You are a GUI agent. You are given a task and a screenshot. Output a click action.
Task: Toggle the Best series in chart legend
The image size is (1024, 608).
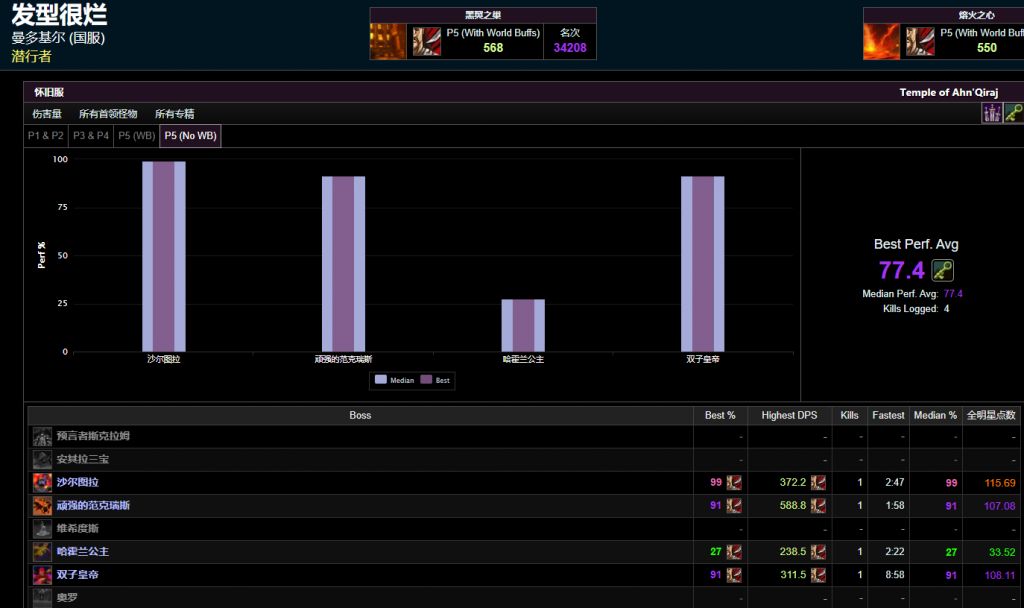coord(436,380)
